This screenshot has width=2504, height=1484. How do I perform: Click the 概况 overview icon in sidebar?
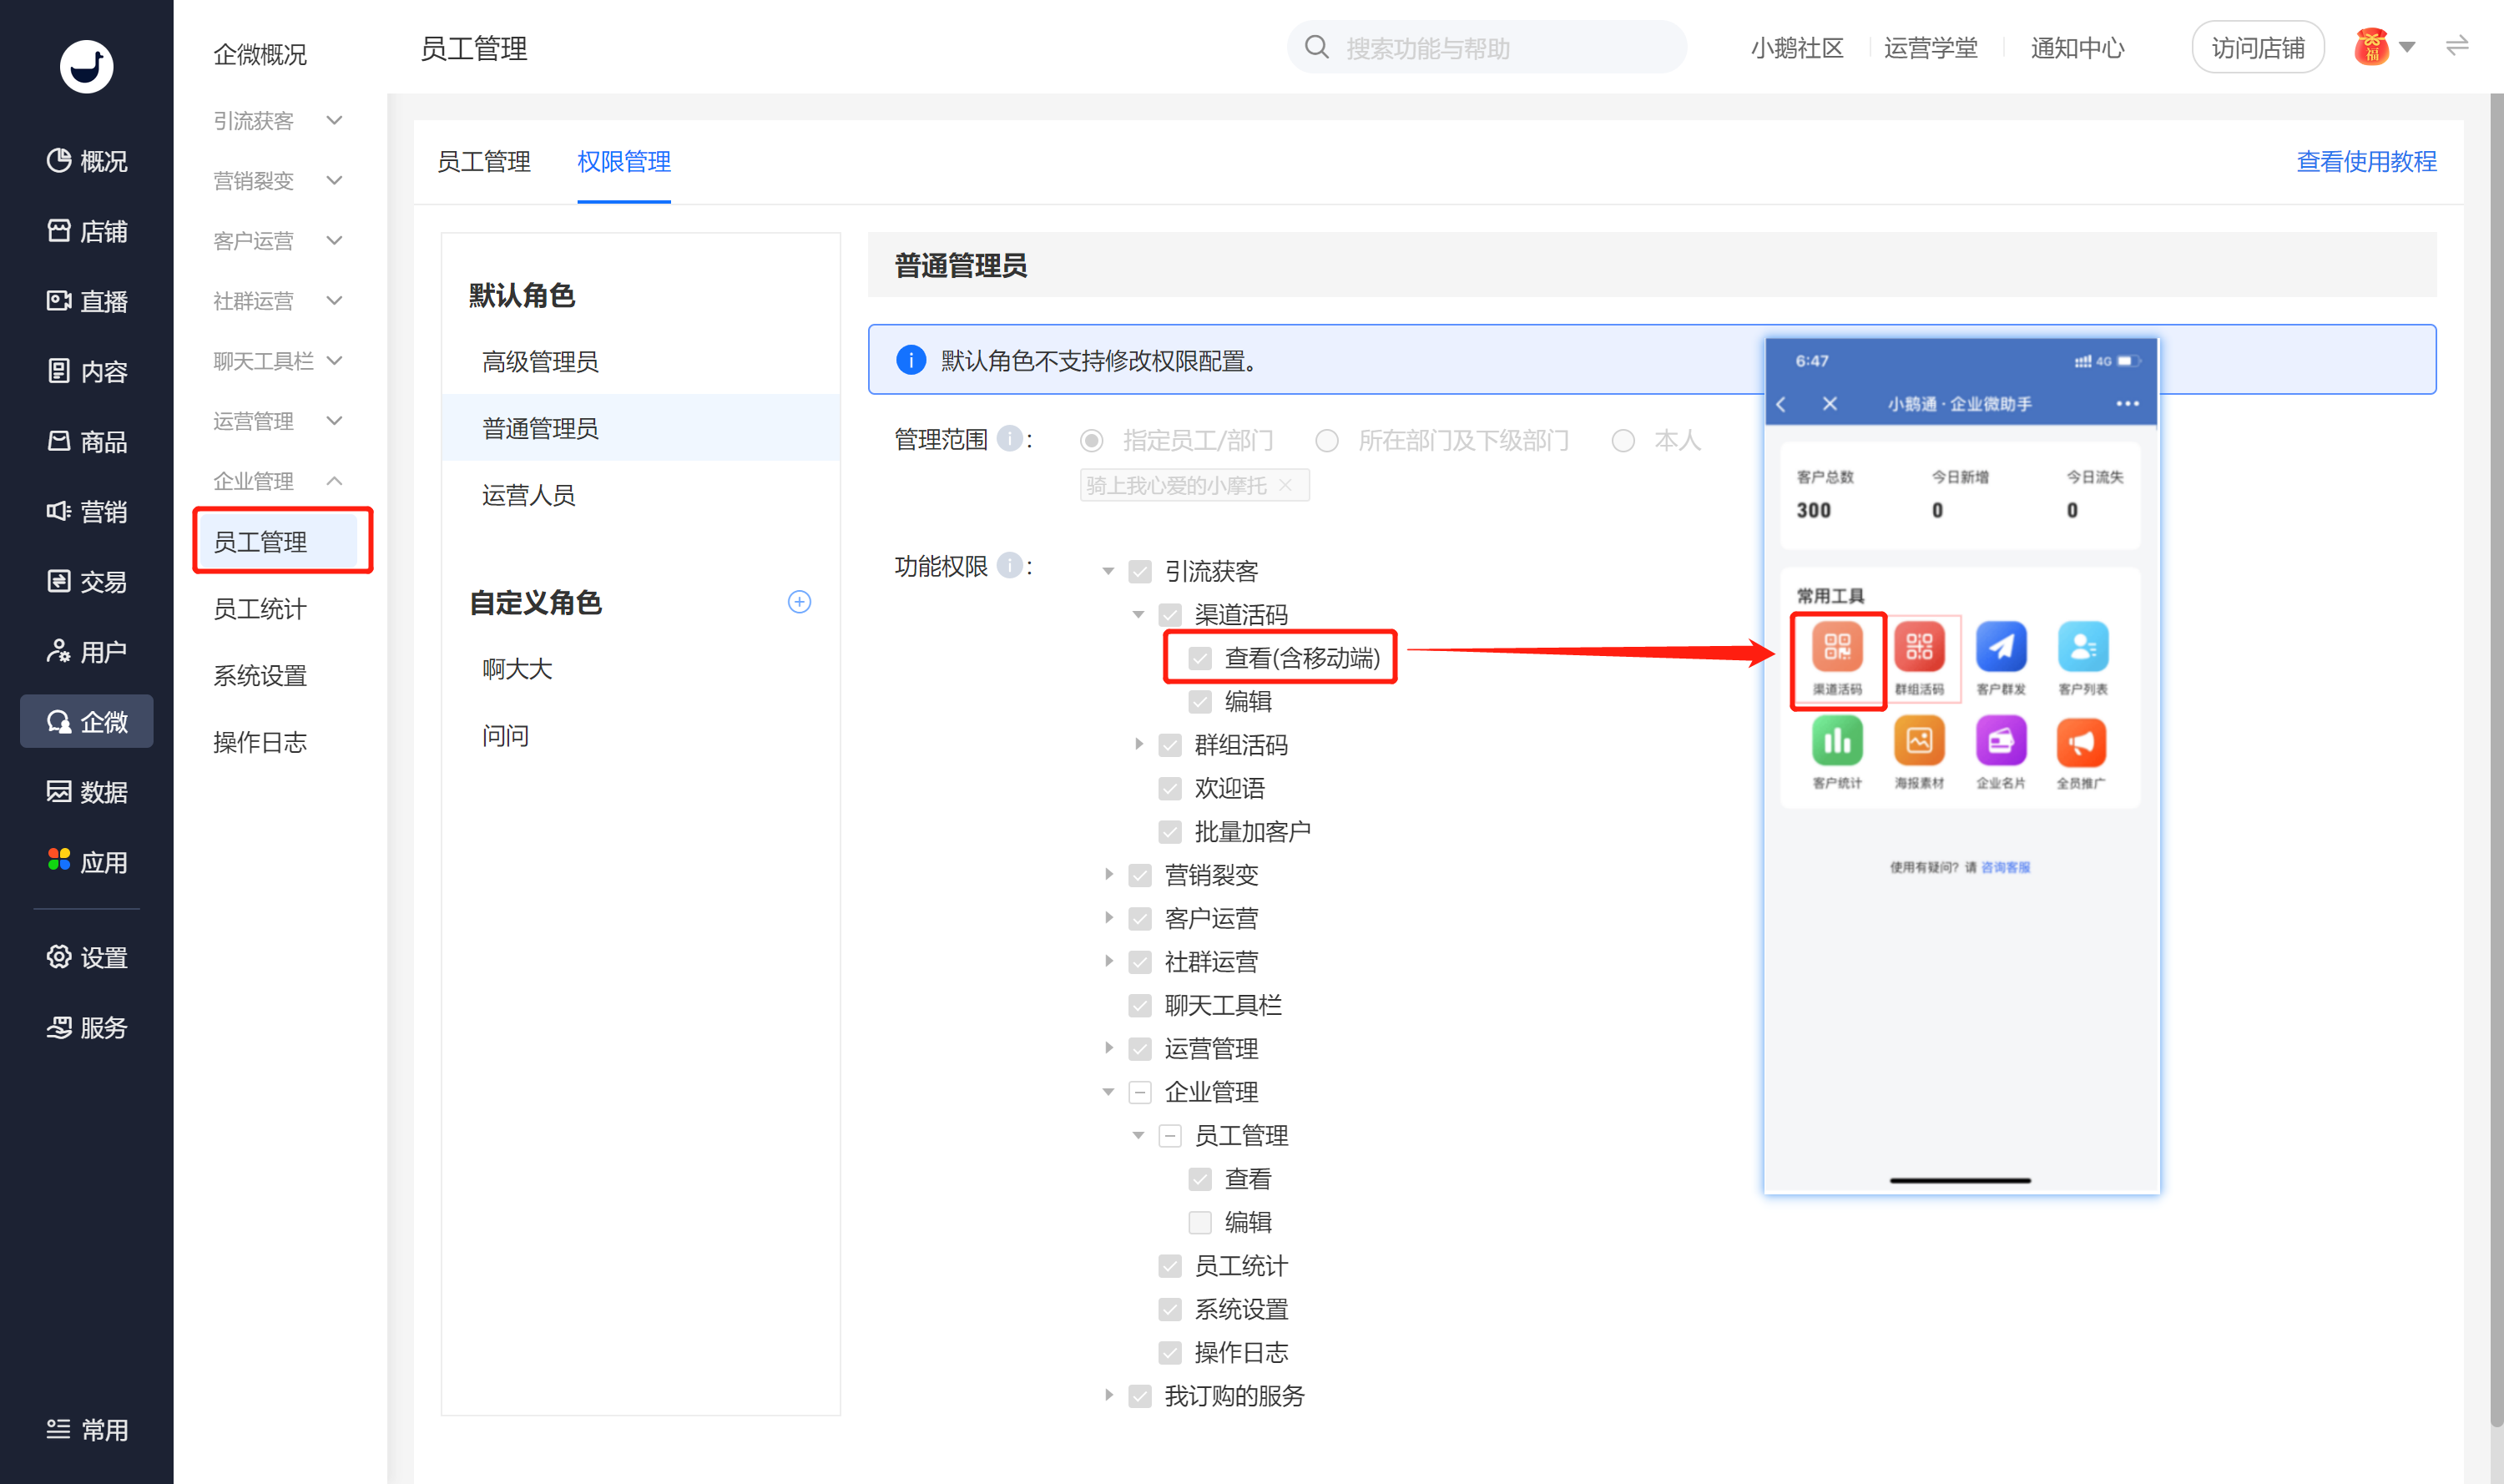(x=59, y=160)
